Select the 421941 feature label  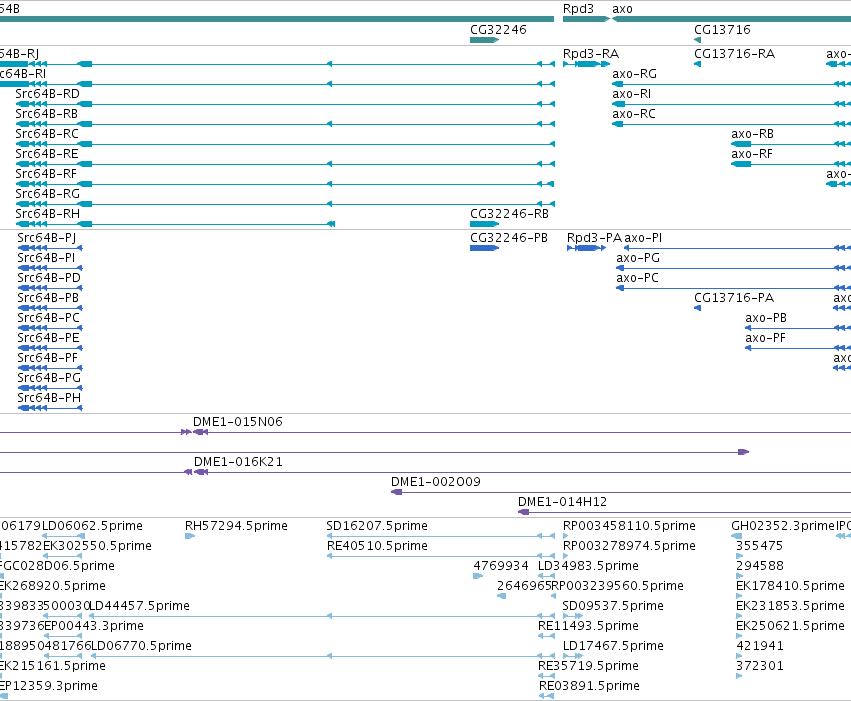pos(760,647)
